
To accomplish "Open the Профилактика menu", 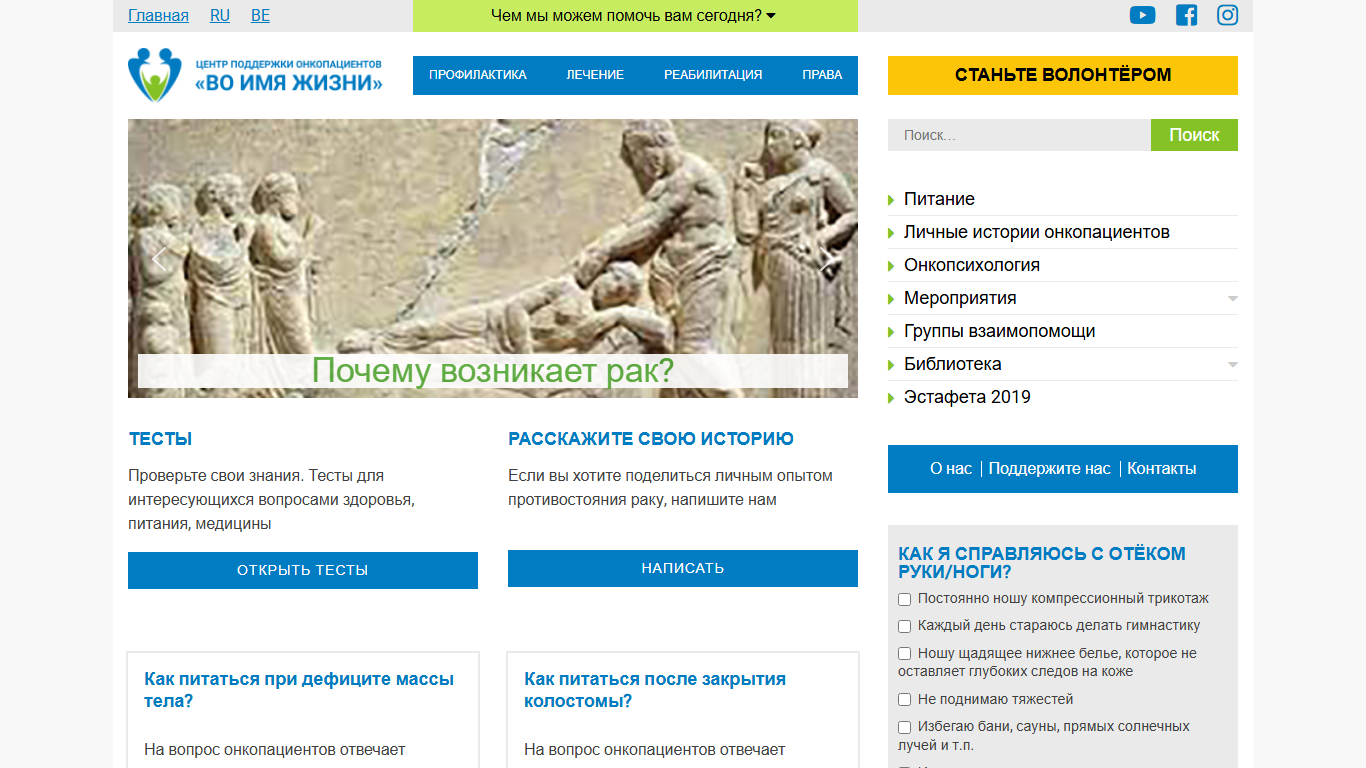I will (x=478, y=75).
